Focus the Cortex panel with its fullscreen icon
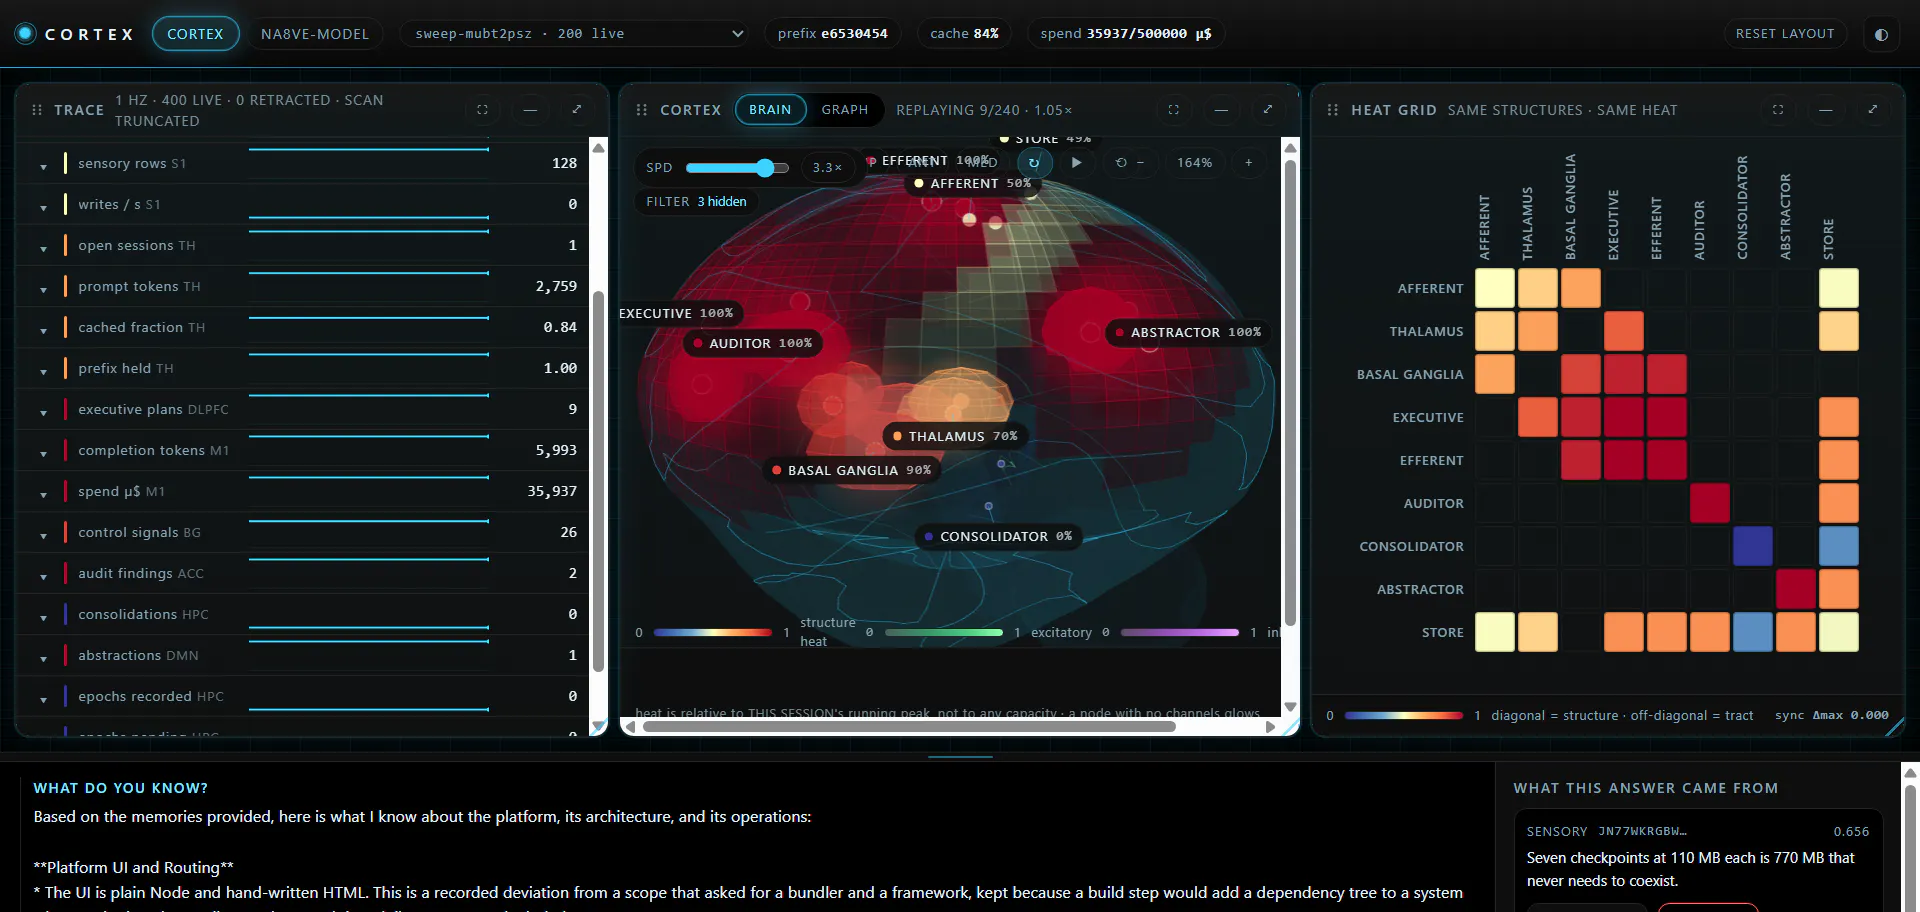This screenshot has width=1920, height=912. click(1174, 110)
